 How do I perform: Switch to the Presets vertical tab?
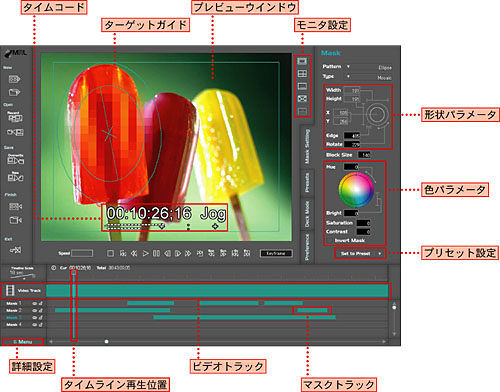307,182
